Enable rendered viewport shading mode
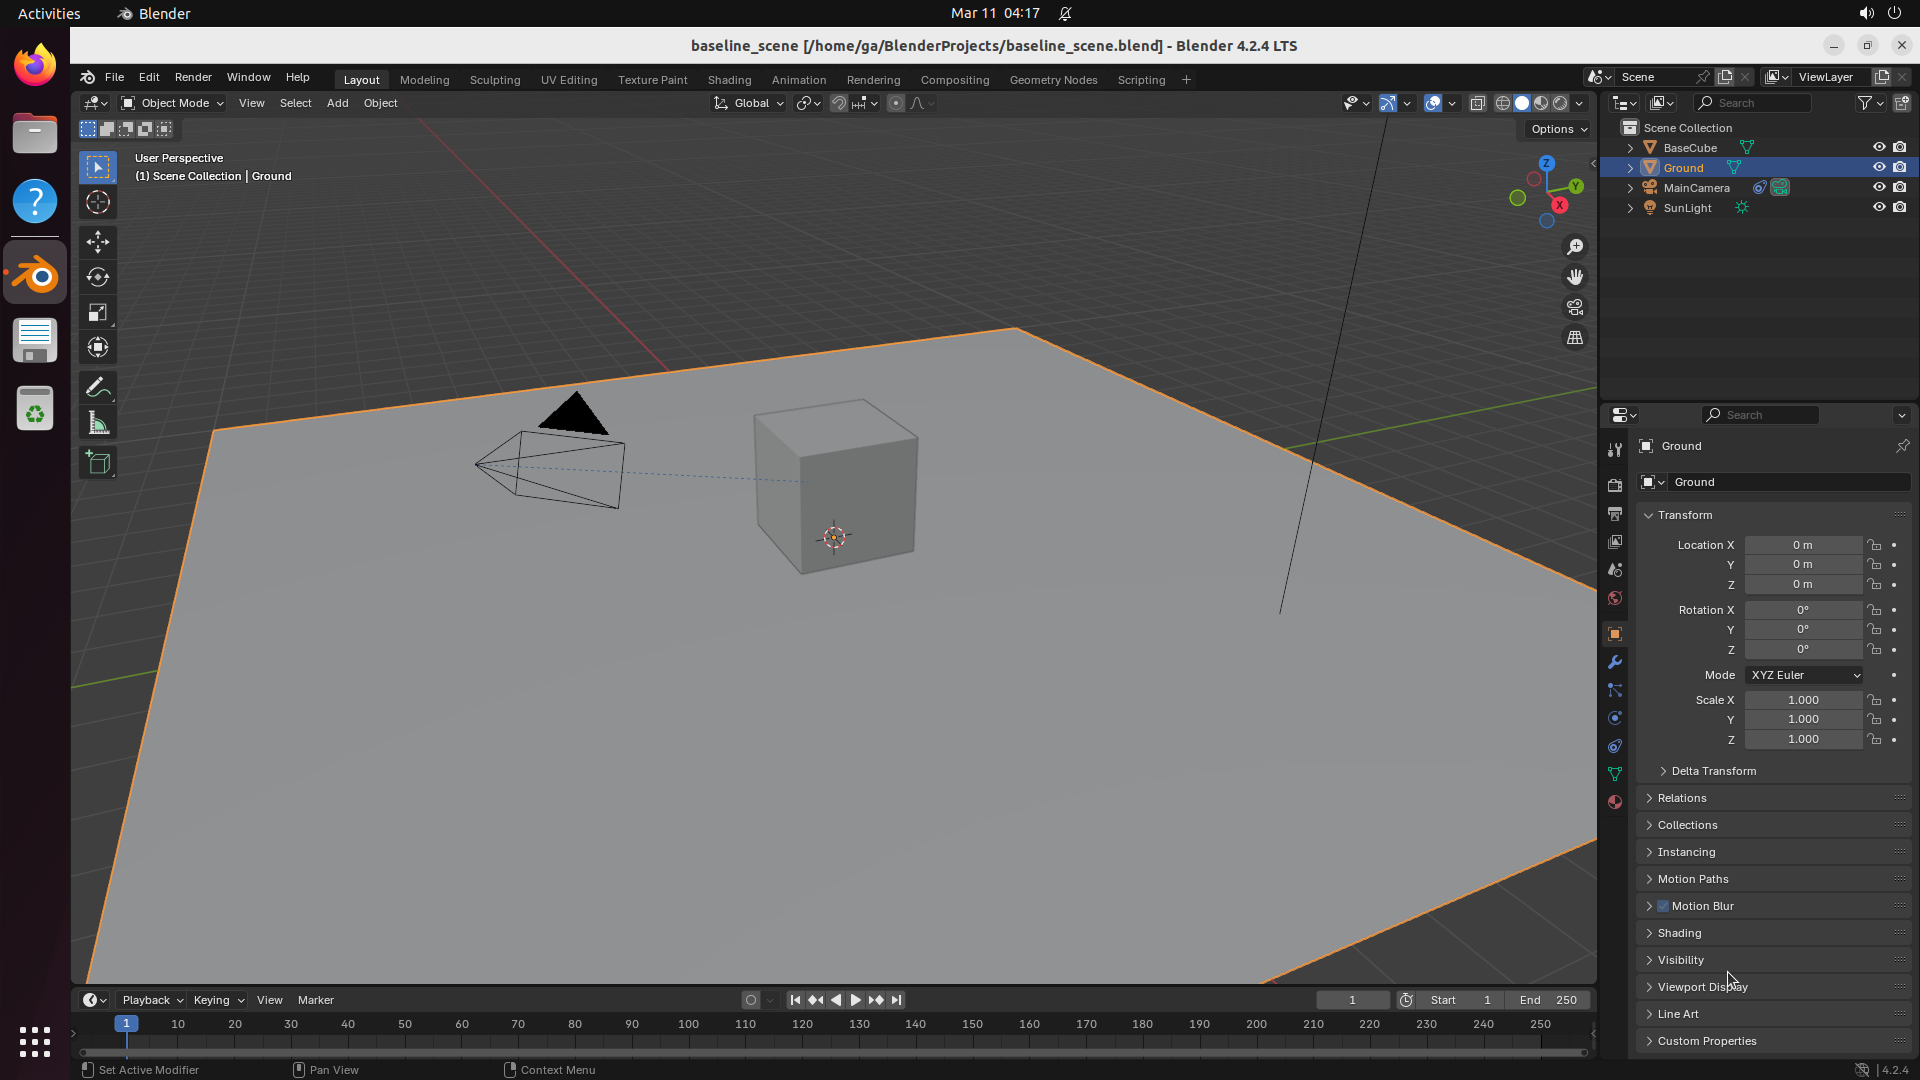 click(1559, 103)
